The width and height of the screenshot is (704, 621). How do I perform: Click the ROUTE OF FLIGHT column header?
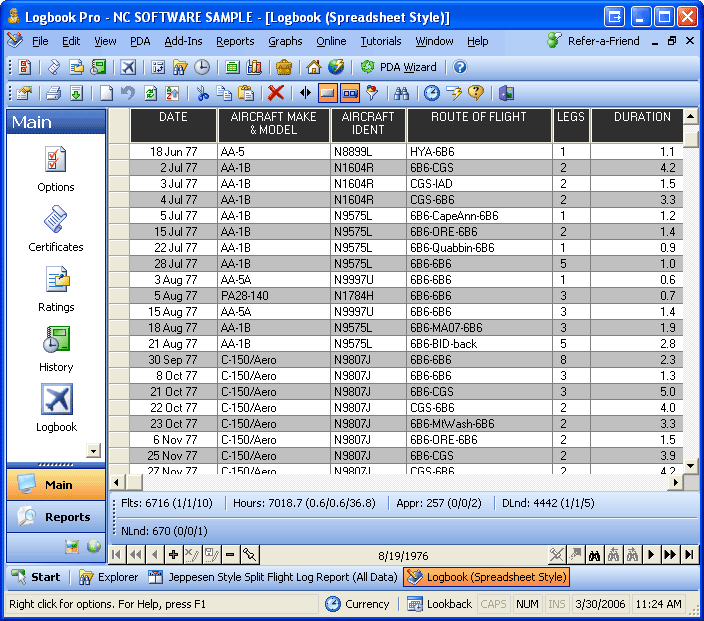tap(479, 125)
